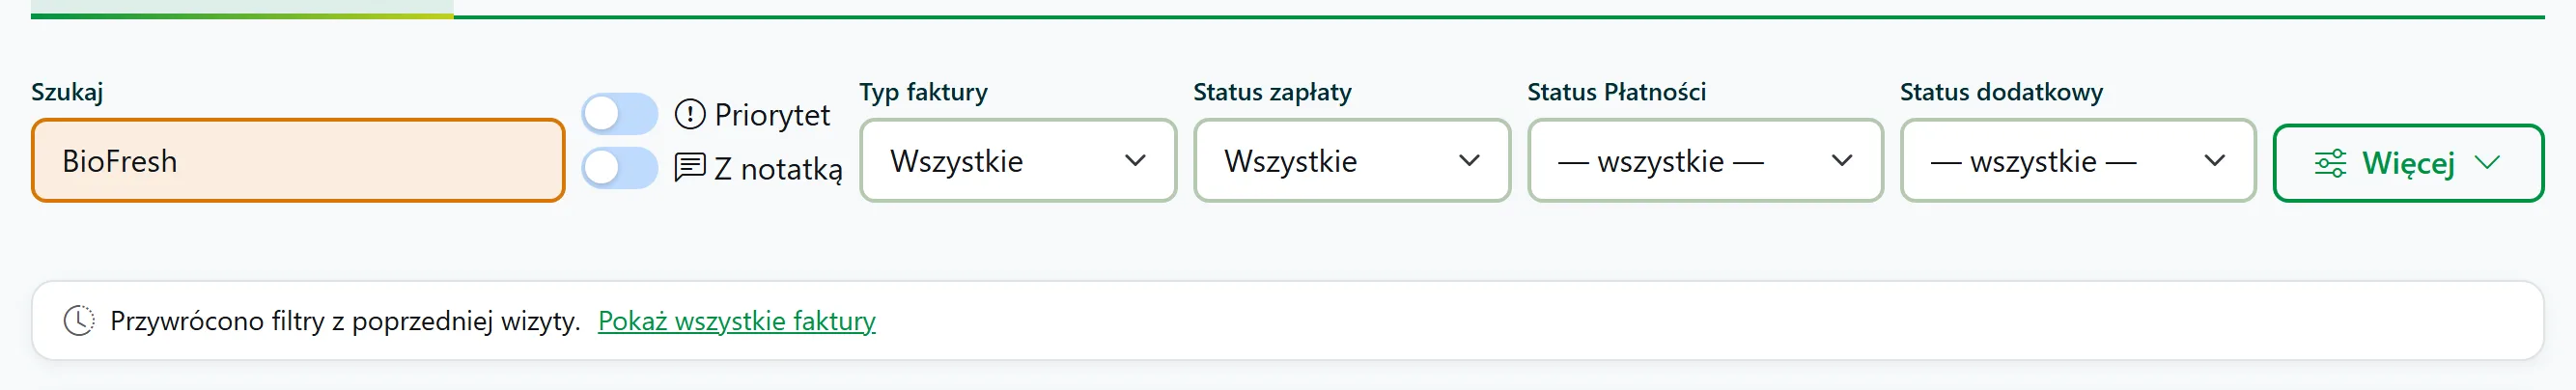Viewport: 2576px width, 390px height.
Task: Click the Z notatką note icon
Action: point(690,167)
